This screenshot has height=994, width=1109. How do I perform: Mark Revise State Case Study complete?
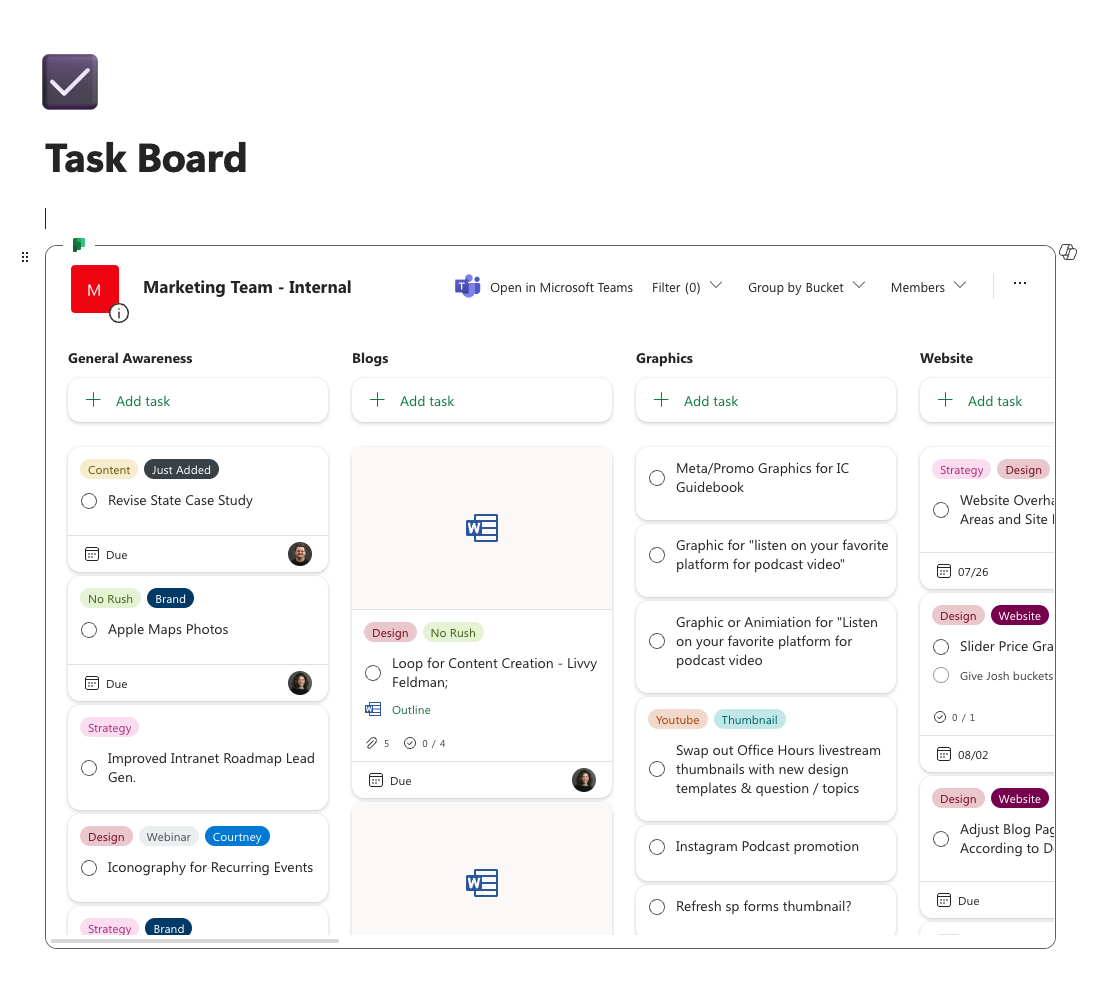(x=89, y=501)
